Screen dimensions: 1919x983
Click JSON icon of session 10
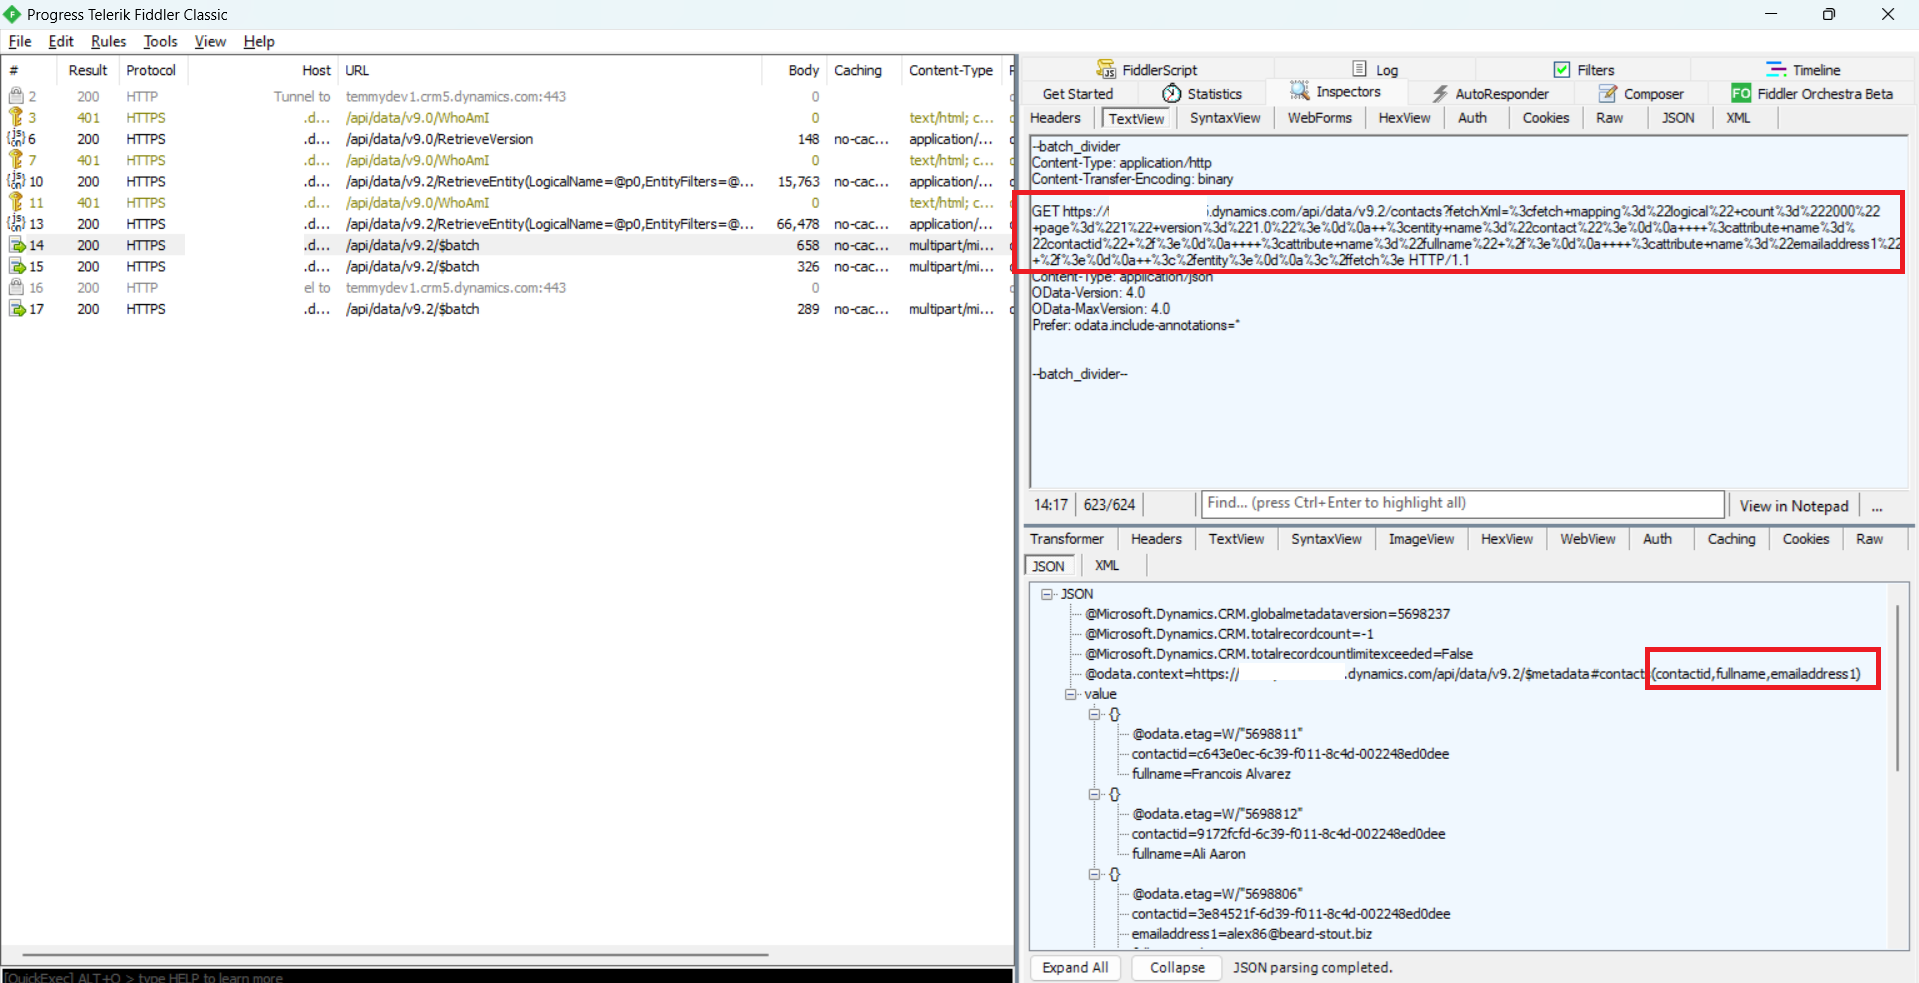tap(16, 181)
